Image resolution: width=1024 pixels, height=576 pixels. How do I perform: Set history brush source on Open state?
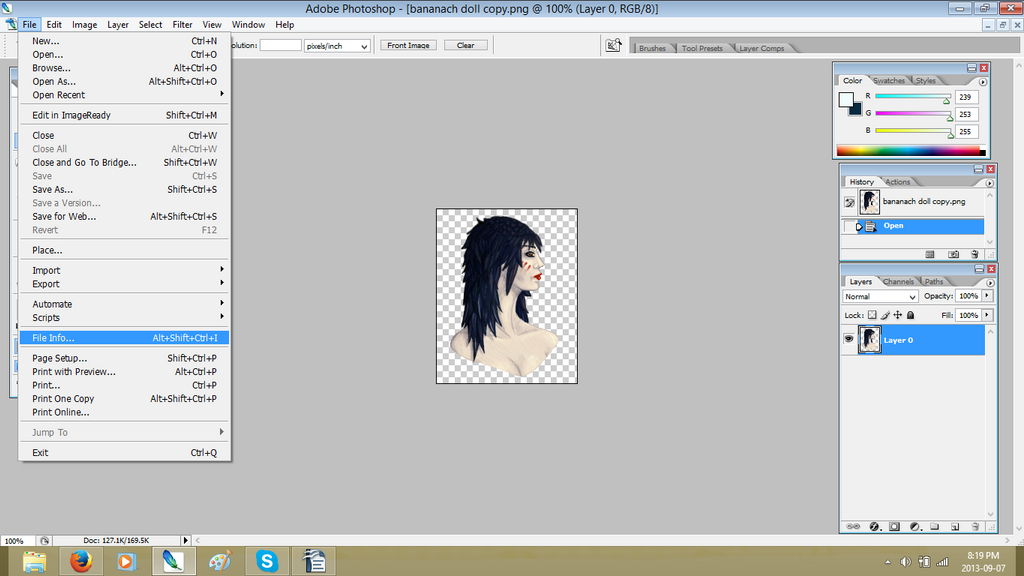tap(849, 227)
